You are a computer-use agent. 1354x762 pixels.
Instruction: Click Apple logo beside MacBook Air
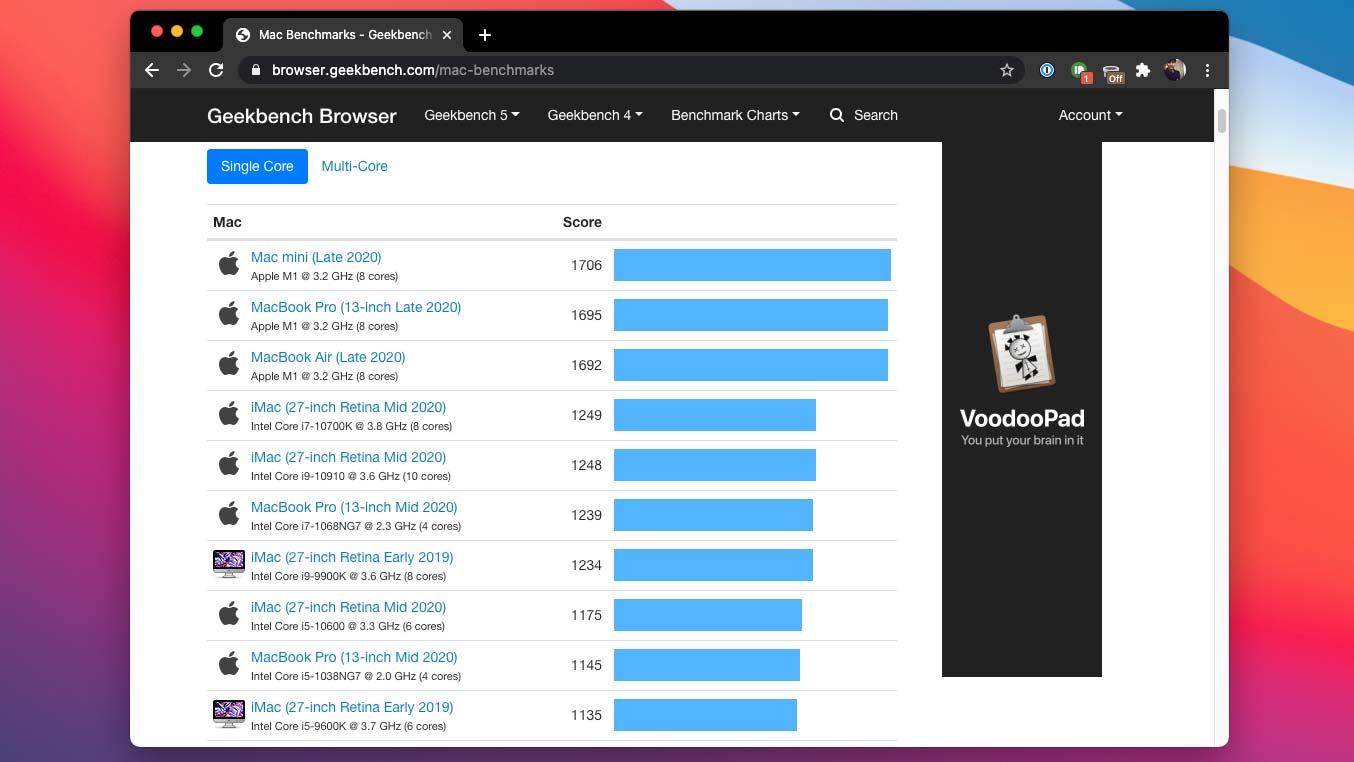[x=229, y=364]
